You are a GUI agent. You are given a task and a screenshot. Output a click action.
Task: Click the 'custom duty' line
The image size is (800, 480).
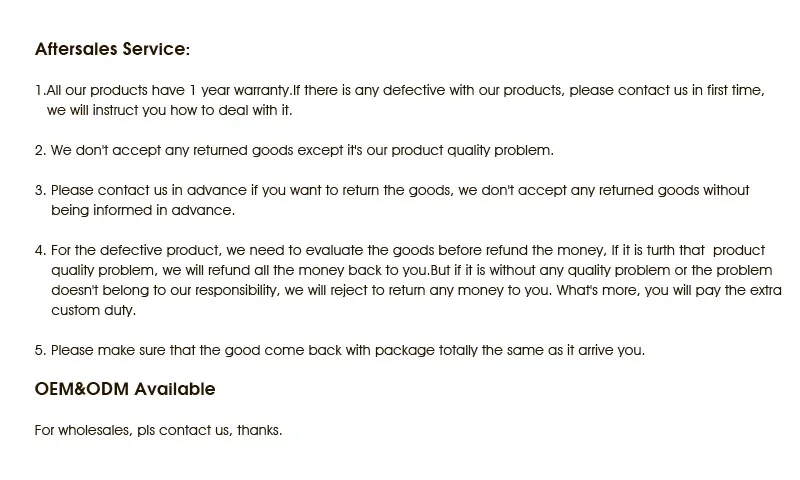pos(93,310)
